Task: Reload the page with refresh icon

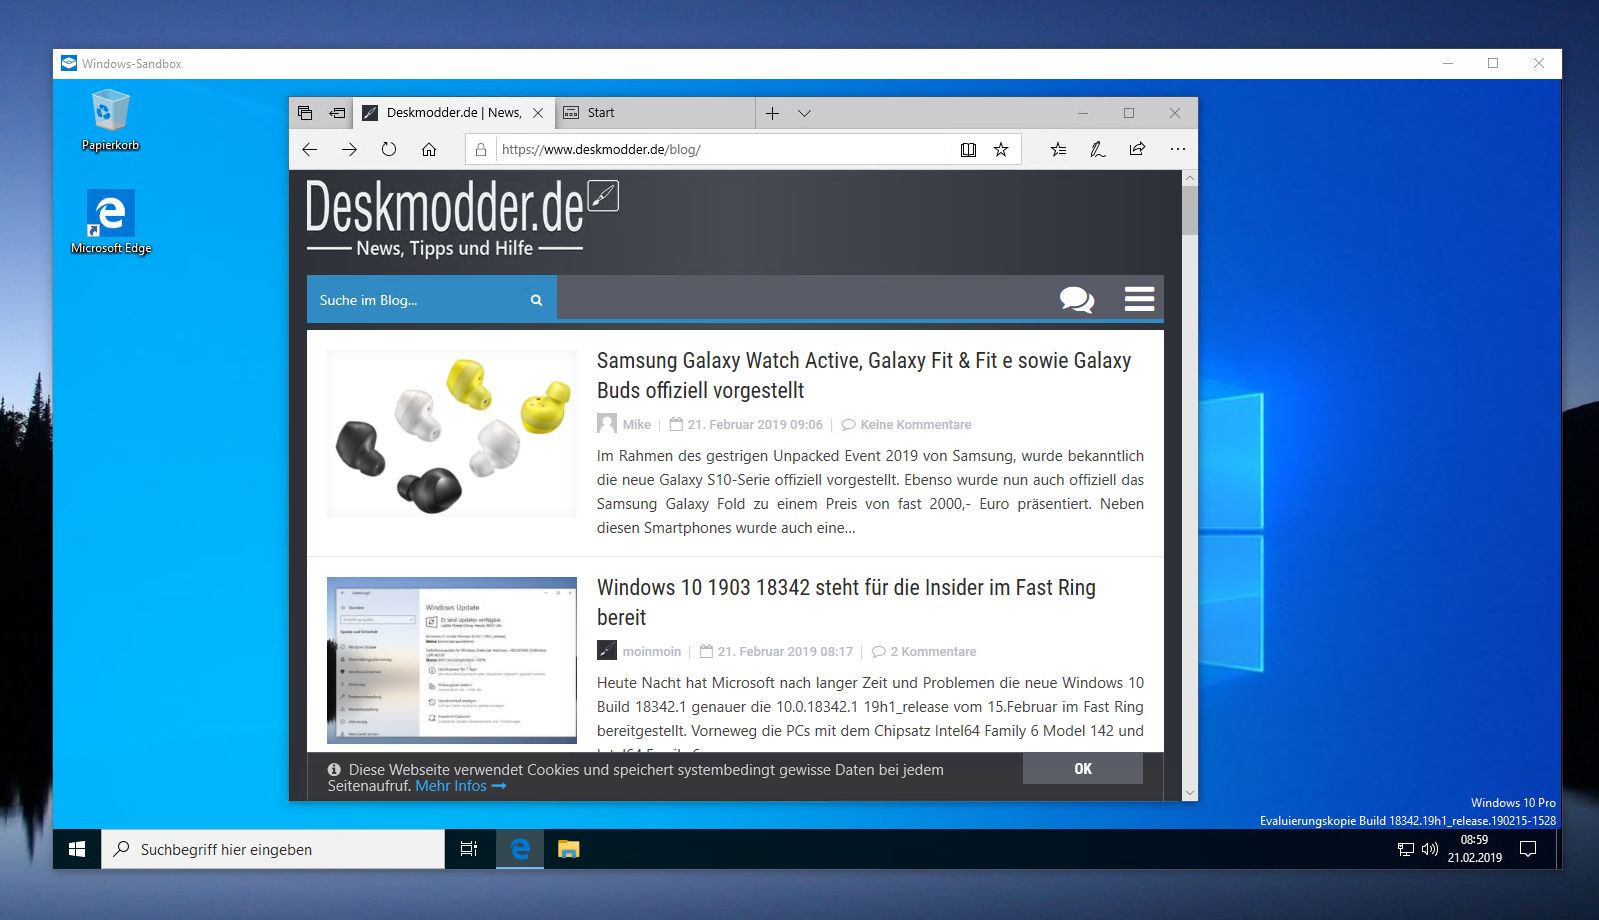Action: click(389, 149)
